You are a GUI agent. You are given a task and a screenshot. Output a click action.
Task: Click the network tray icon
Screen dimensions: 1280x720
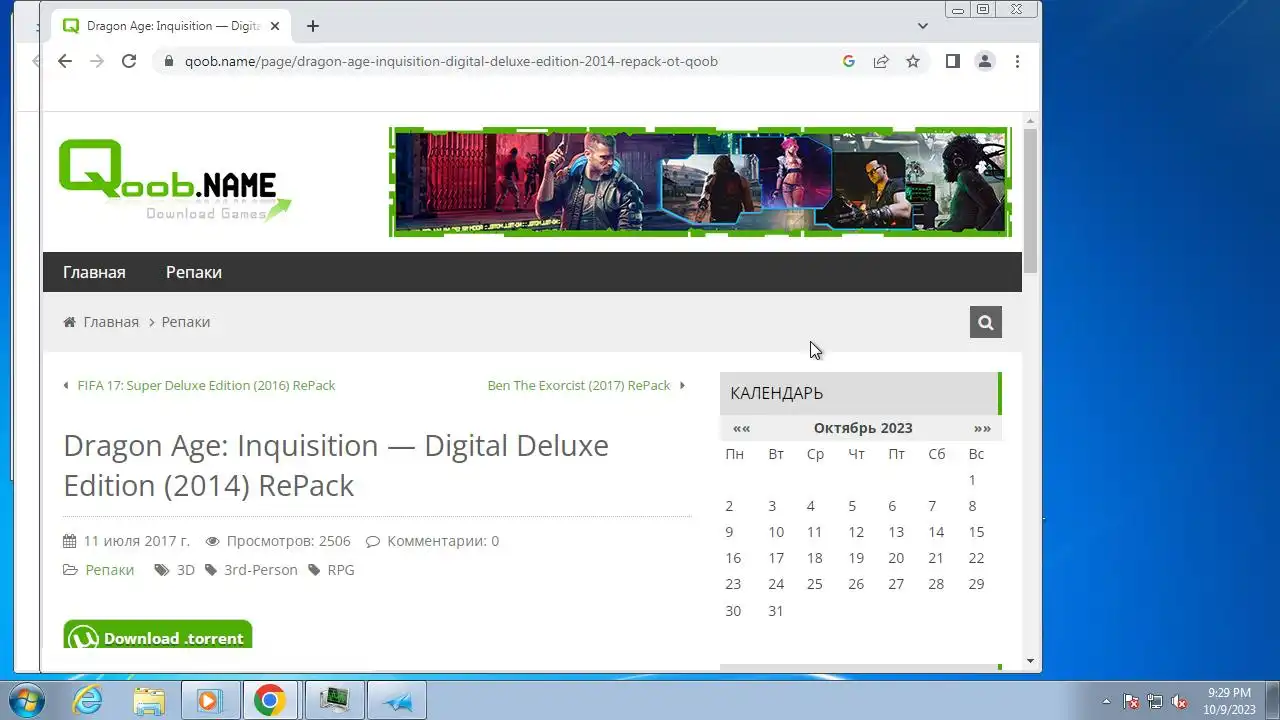(1155, 702)
